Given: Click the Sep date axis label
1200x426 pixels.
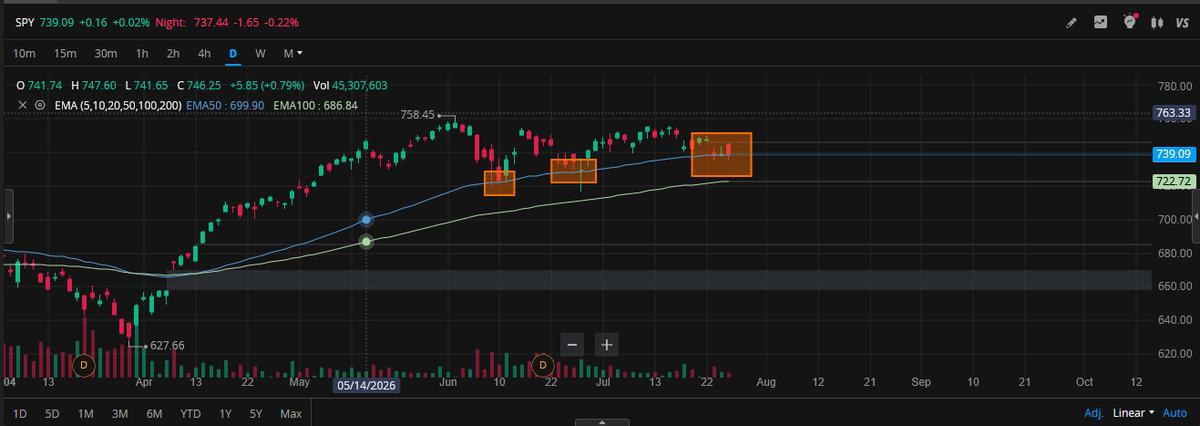Looking at the screenshot, I should point(921,382).
